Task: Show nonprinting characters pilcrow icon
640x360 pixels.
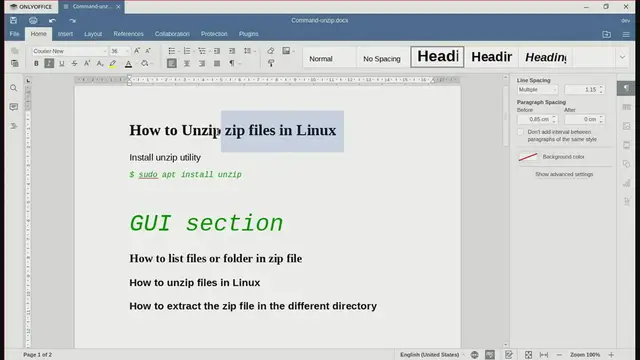Action: click(233, 63)
